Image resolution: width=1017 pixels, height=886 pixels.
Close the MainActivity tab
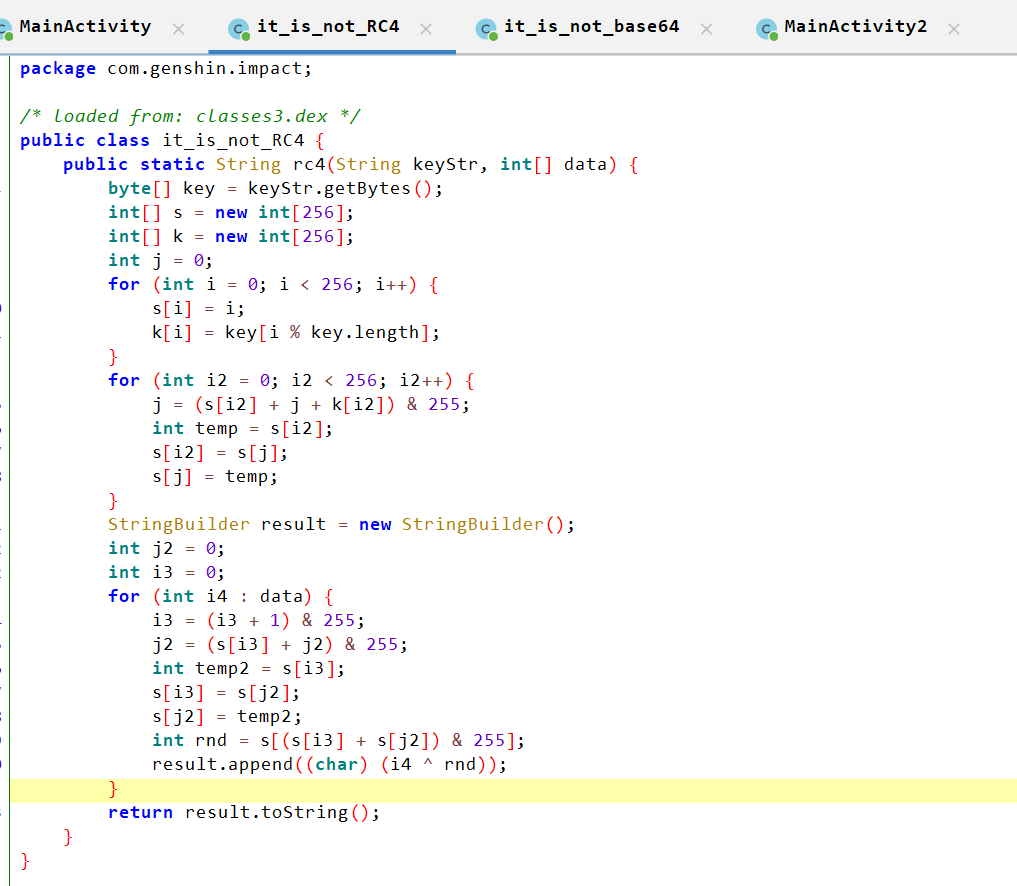[178, 29]
